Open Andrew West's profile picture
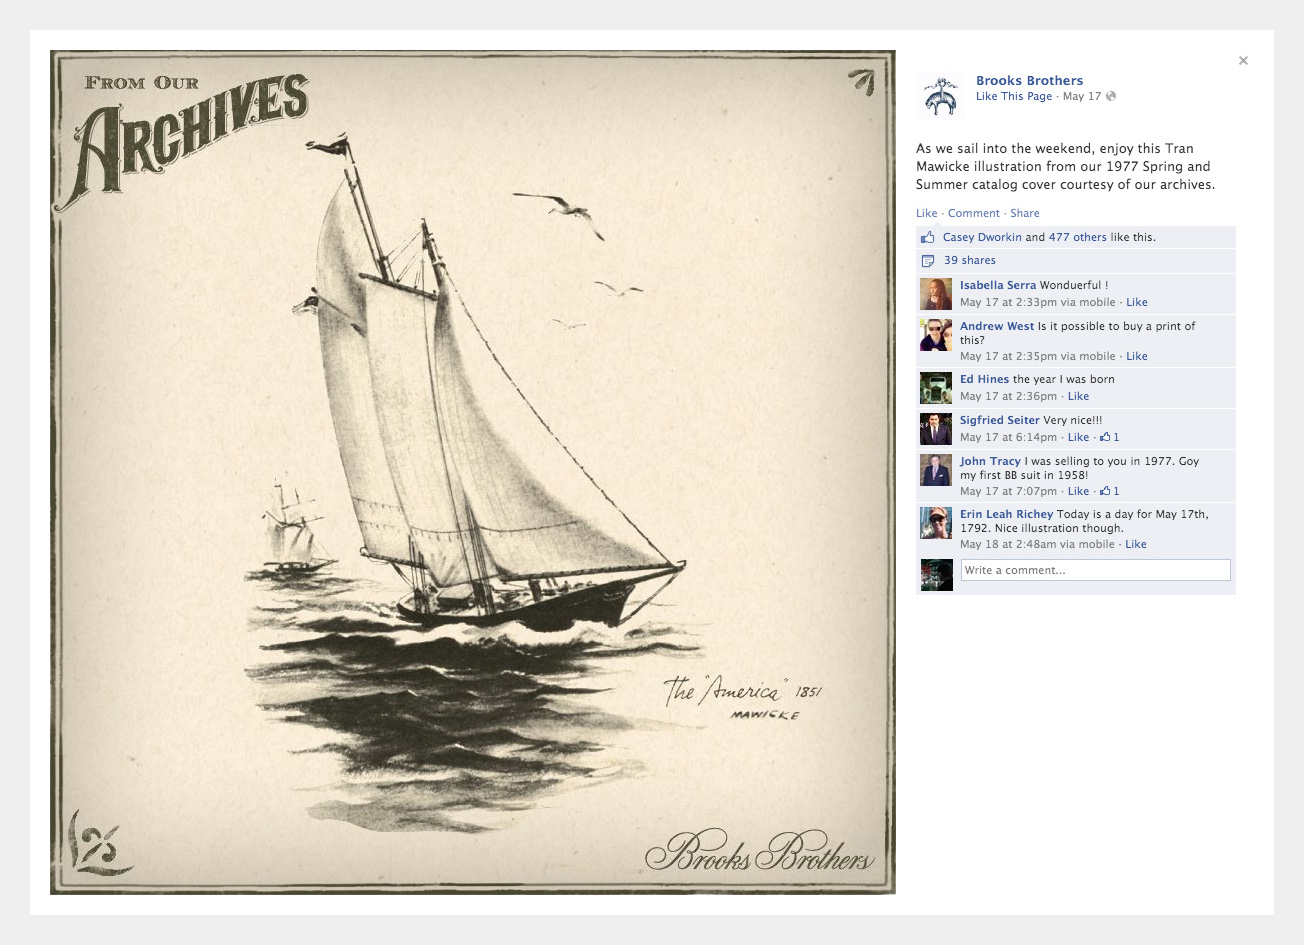 (x=936, y=335)
